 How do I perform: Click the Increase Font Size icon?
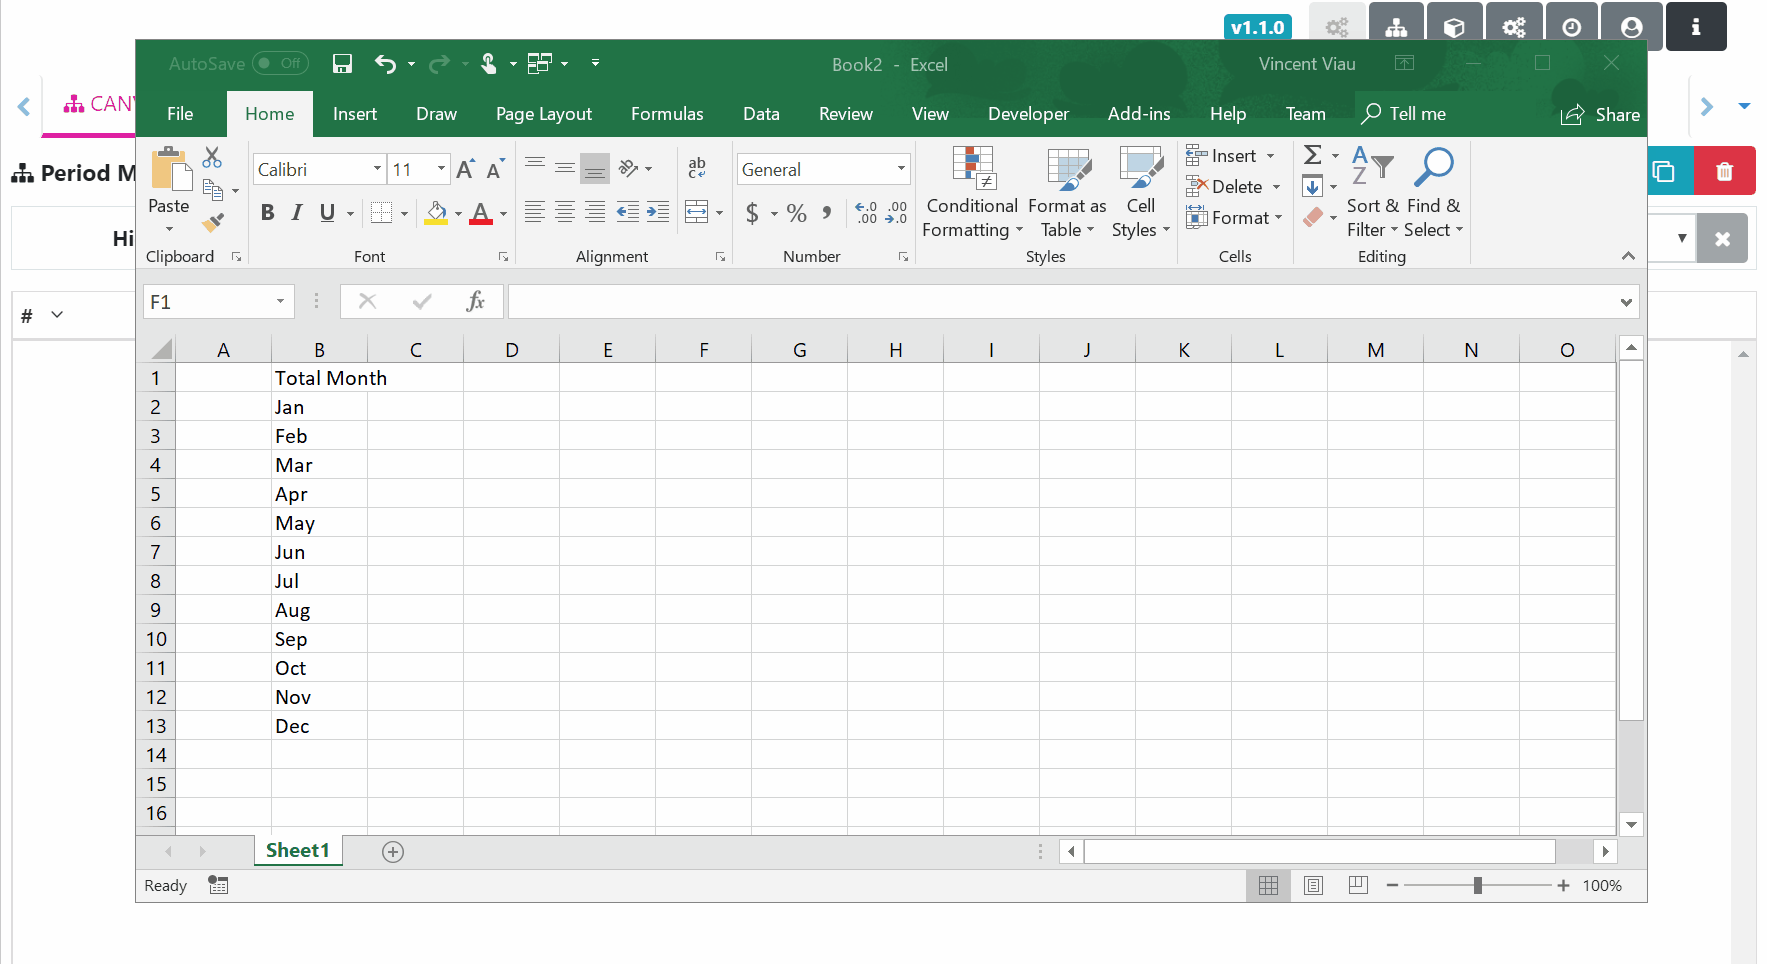tap(465, 170)
